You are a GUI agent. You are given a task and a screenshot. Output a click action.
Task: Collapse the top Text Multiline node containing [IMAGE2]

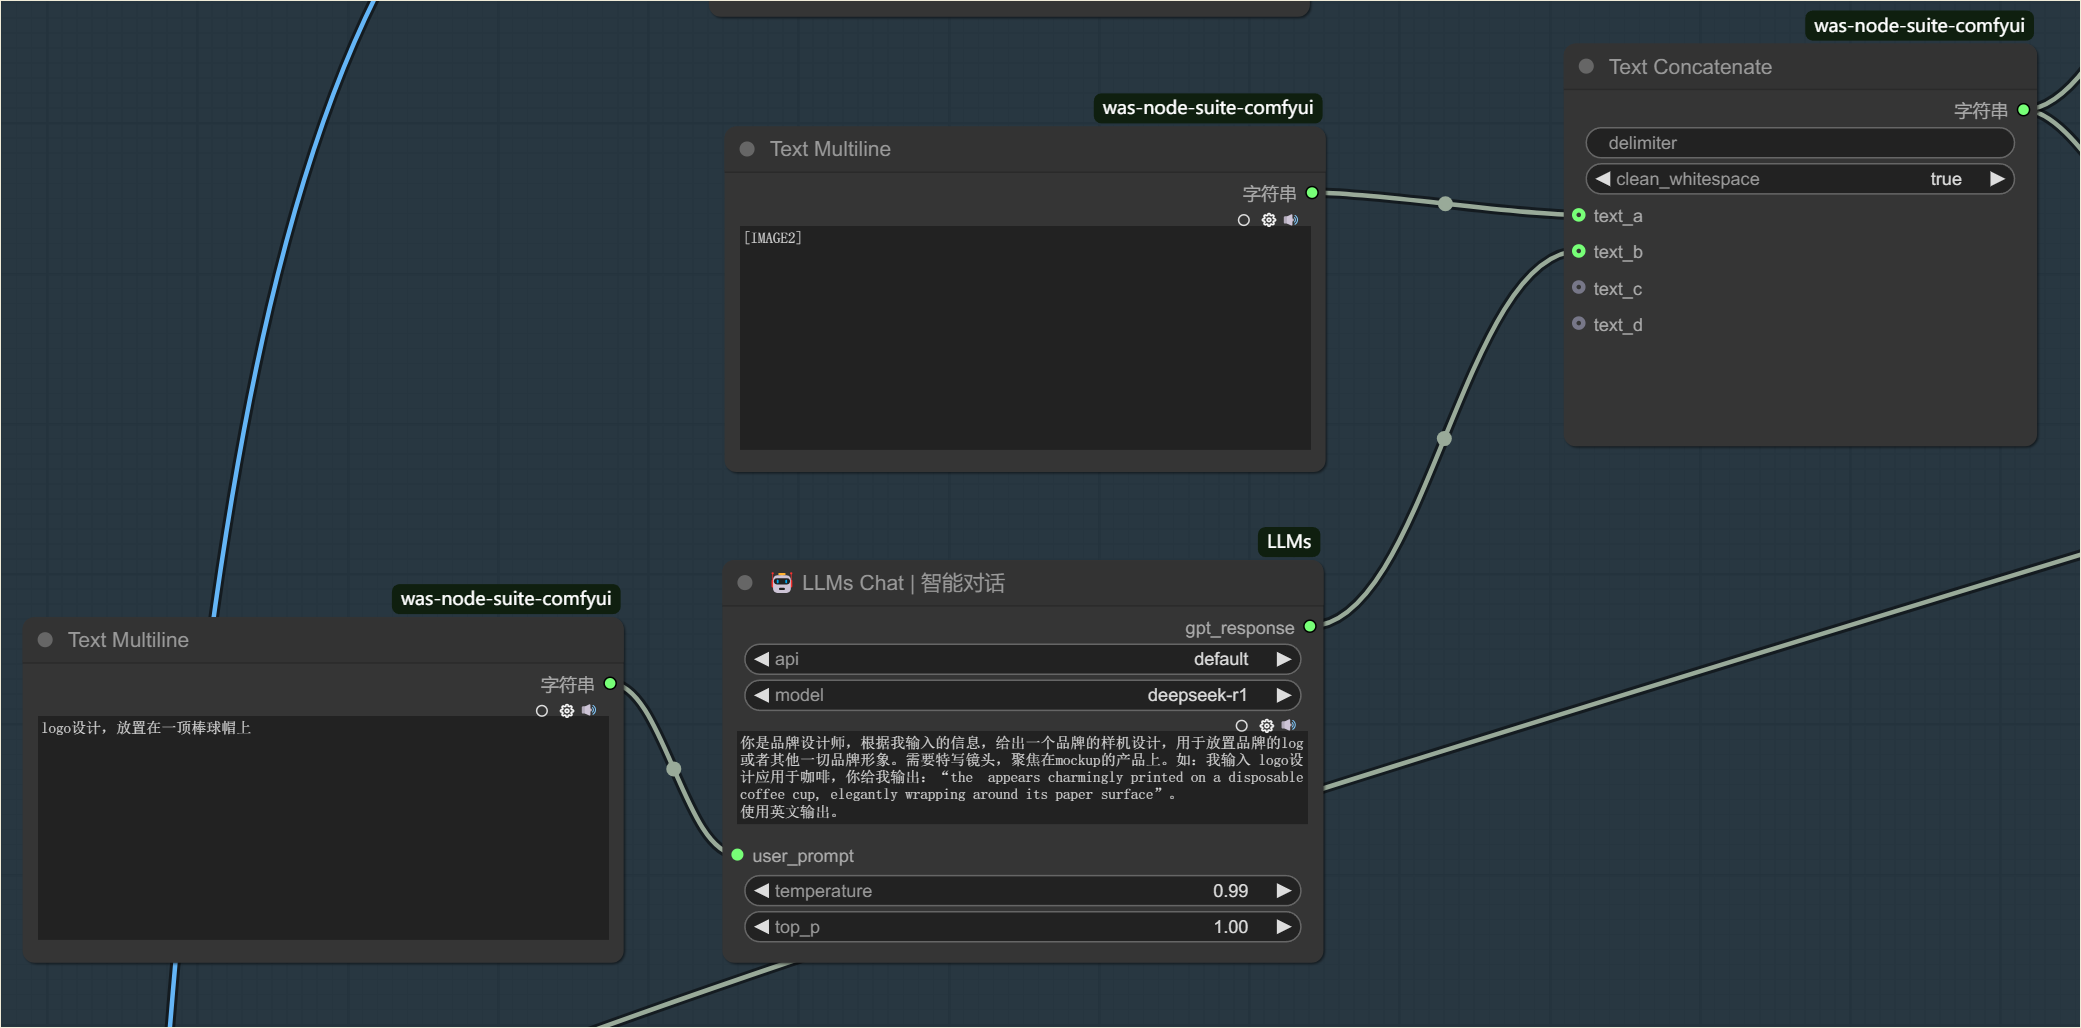[x=747, y=149]
